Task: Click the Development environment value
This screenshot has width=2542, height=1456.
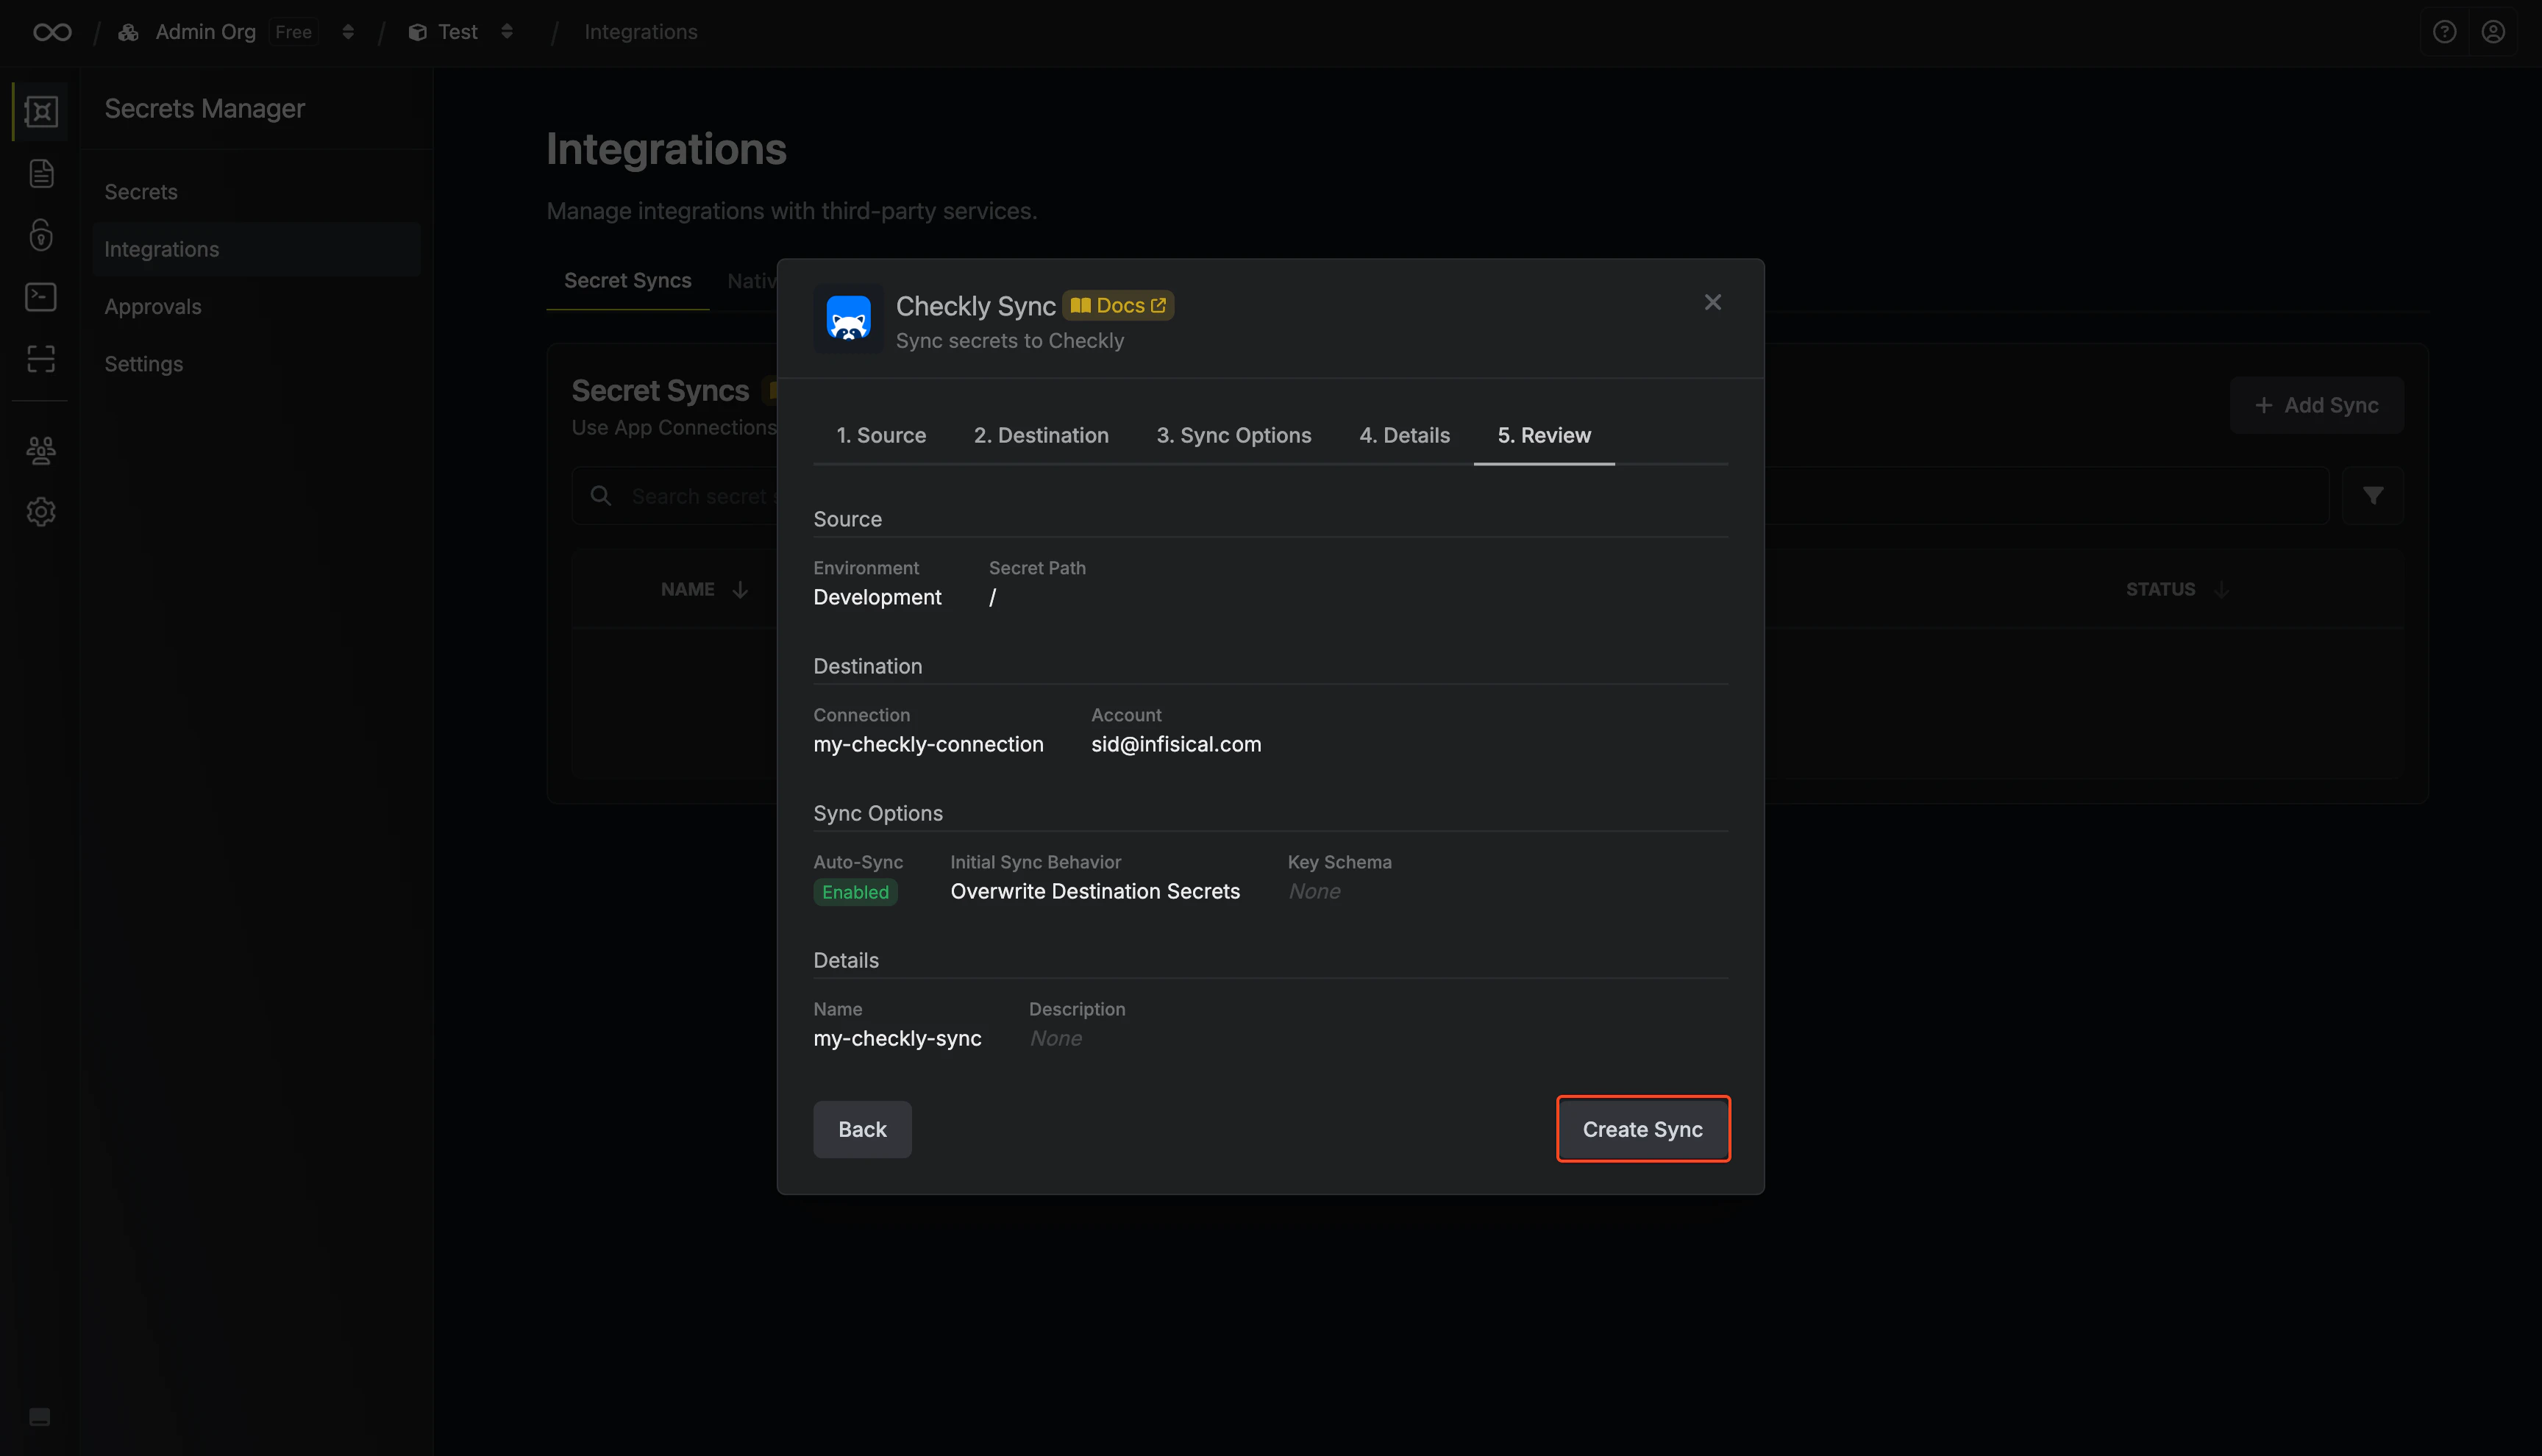Action: coord(877,597)
